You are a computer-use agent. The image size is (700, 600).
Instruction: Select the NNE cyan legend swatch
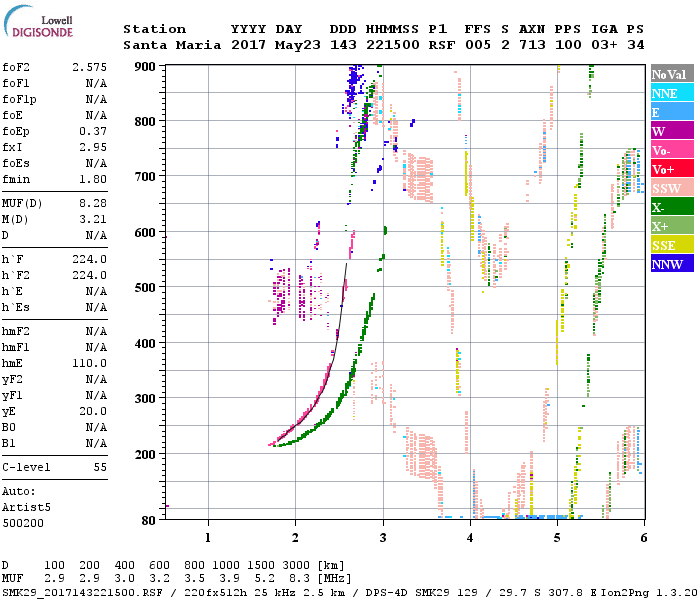[672, 93]
